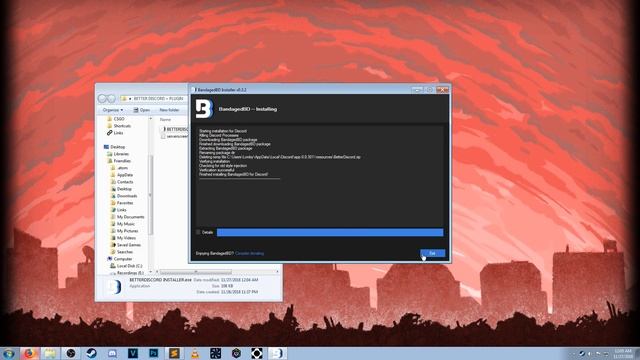
Task: Open the Organize dropdown in Explorer
Action: [113, 110]
